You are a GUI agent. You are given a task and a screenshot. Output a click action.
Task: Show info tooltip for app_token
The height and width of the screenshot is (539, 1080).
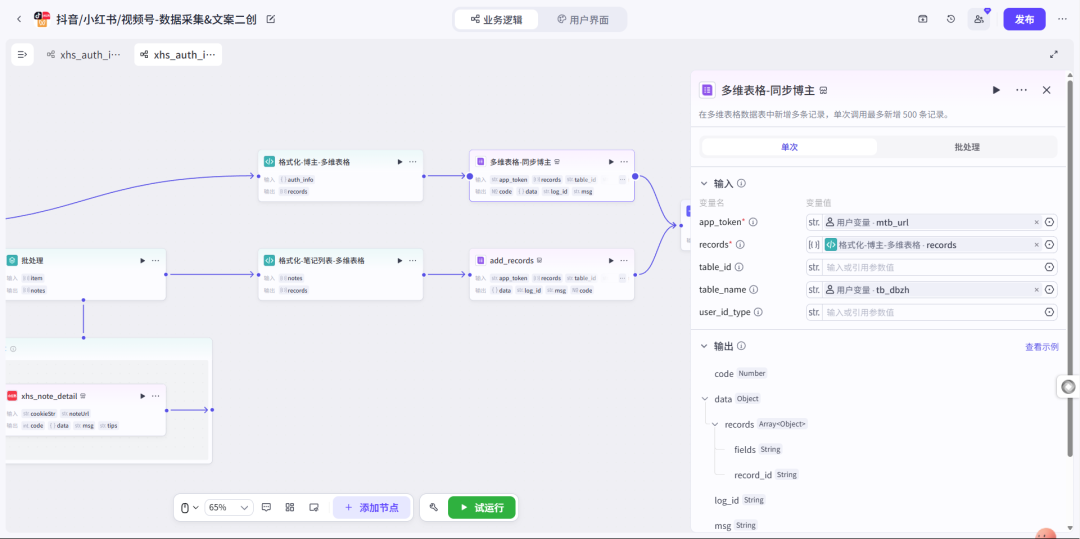pyautogui.click(x=753, y=222)
